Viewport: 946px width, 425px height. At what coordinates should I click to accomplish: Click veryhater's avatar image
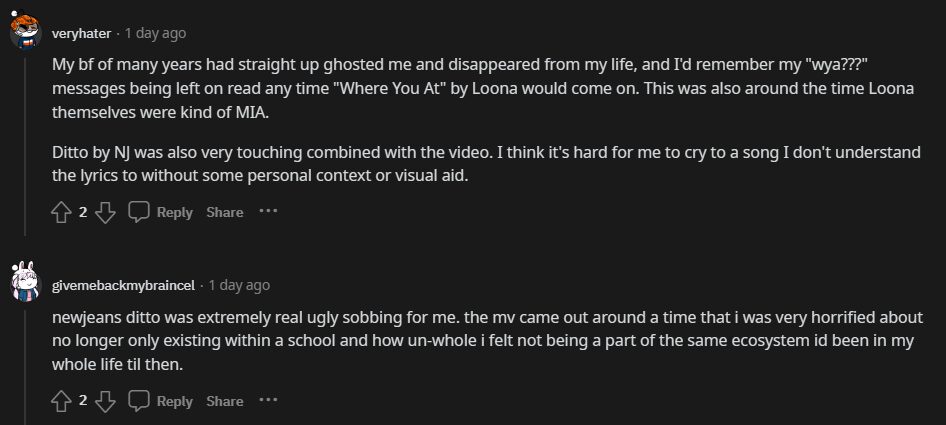click(25, 33)
